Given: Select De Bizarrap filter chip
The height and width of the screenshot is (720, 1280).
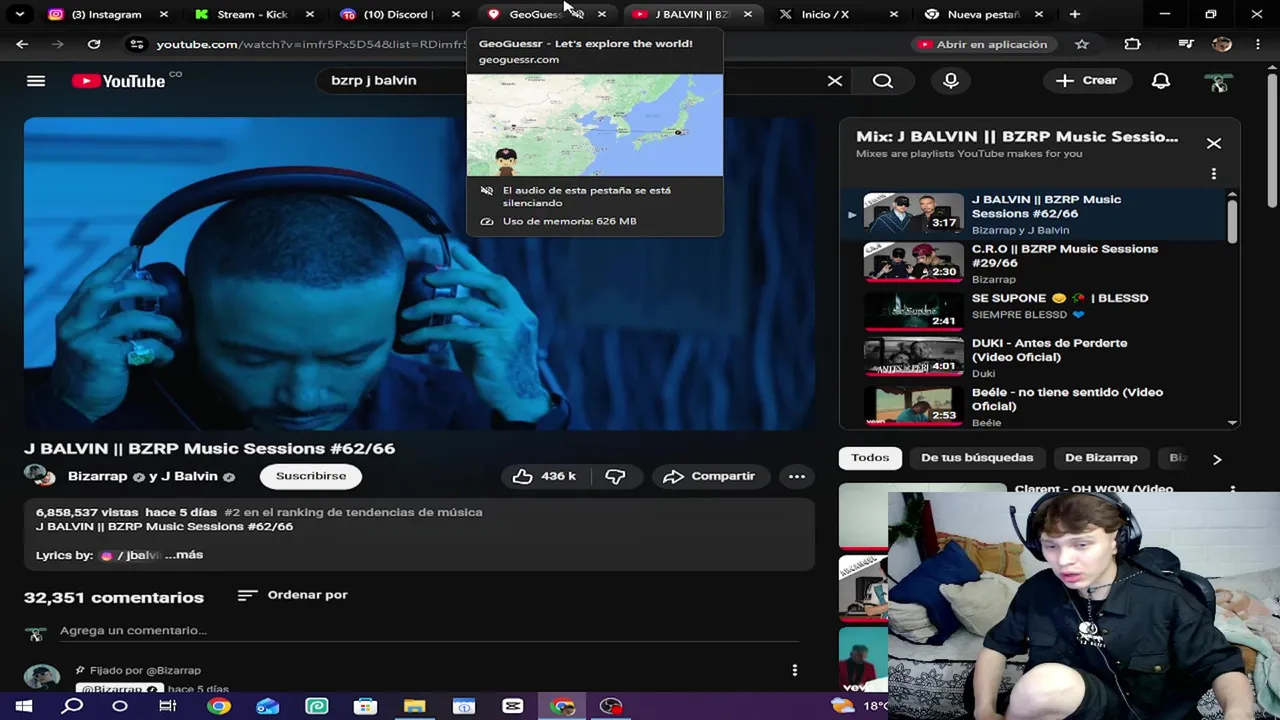Looking at the screenshot, I should click(x=1101, y=458).
